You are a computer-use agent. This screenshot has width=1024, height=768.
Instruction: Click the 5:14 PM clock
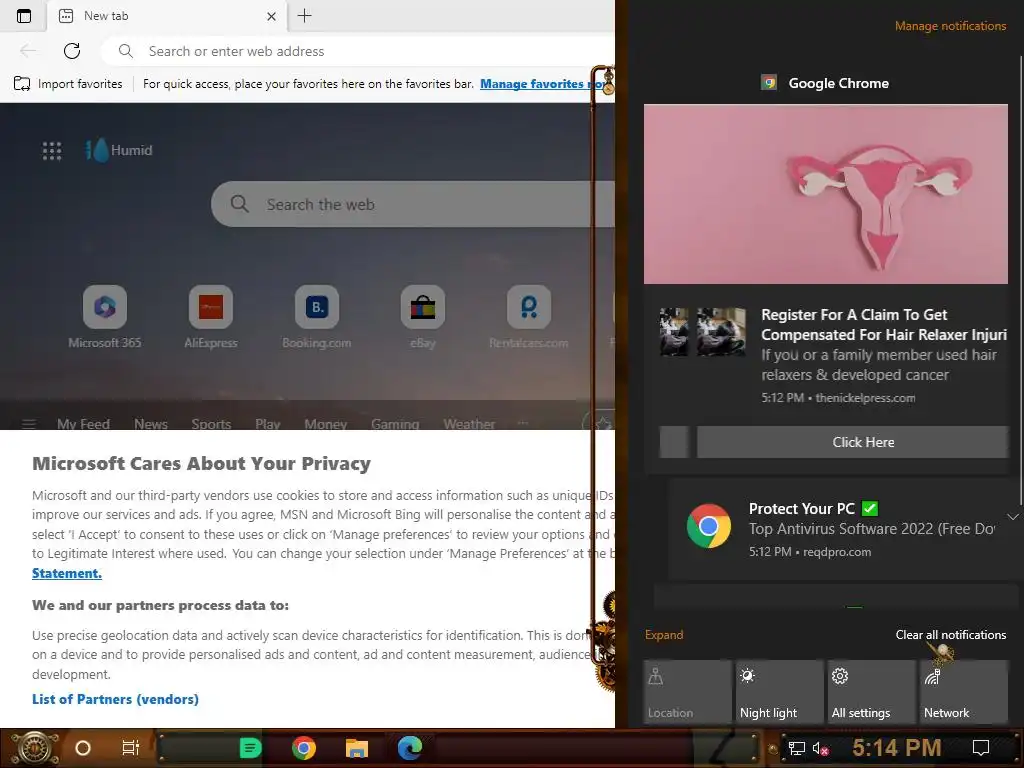[x=897, y=748]
